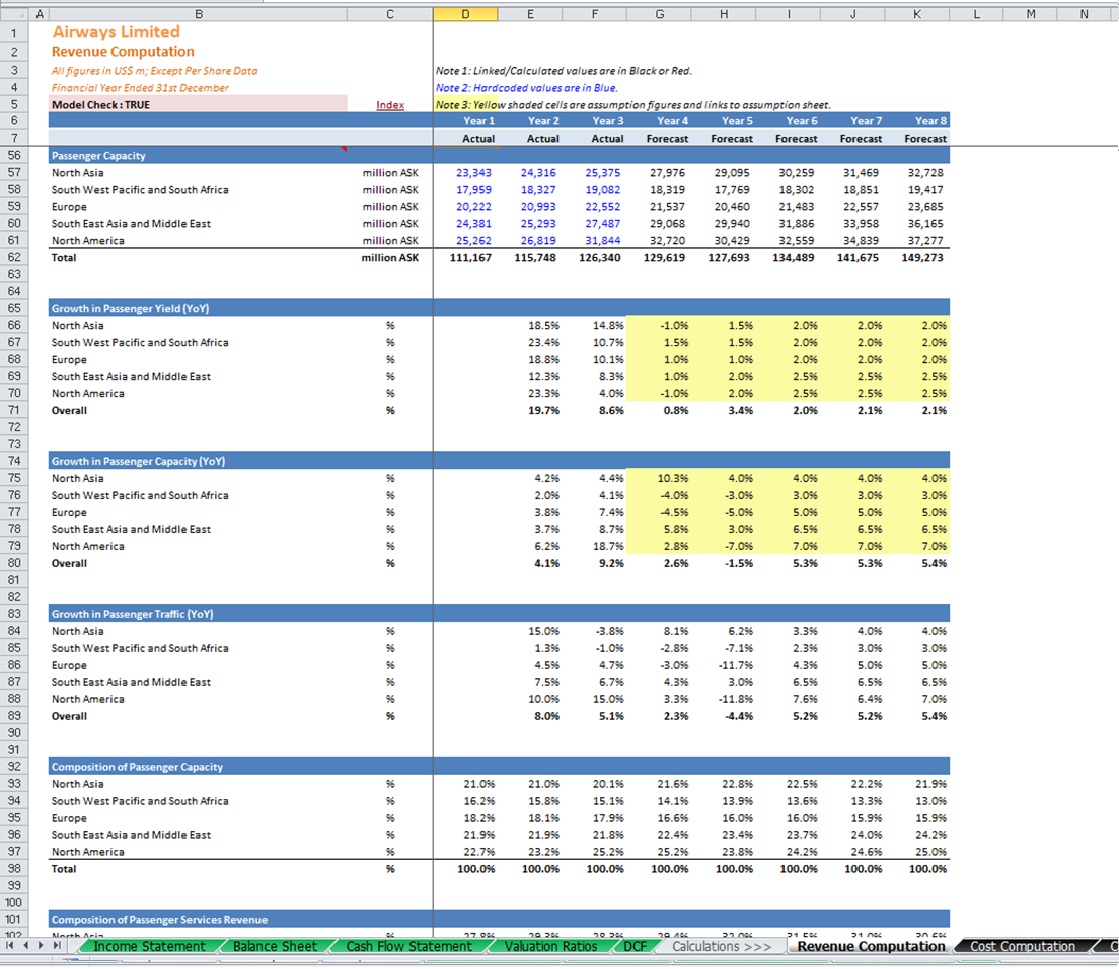The width and height of the screenshot is (1119, 969).
Task: Select South East Asia Year 3 value 27,487
Action: click(594, 223)
